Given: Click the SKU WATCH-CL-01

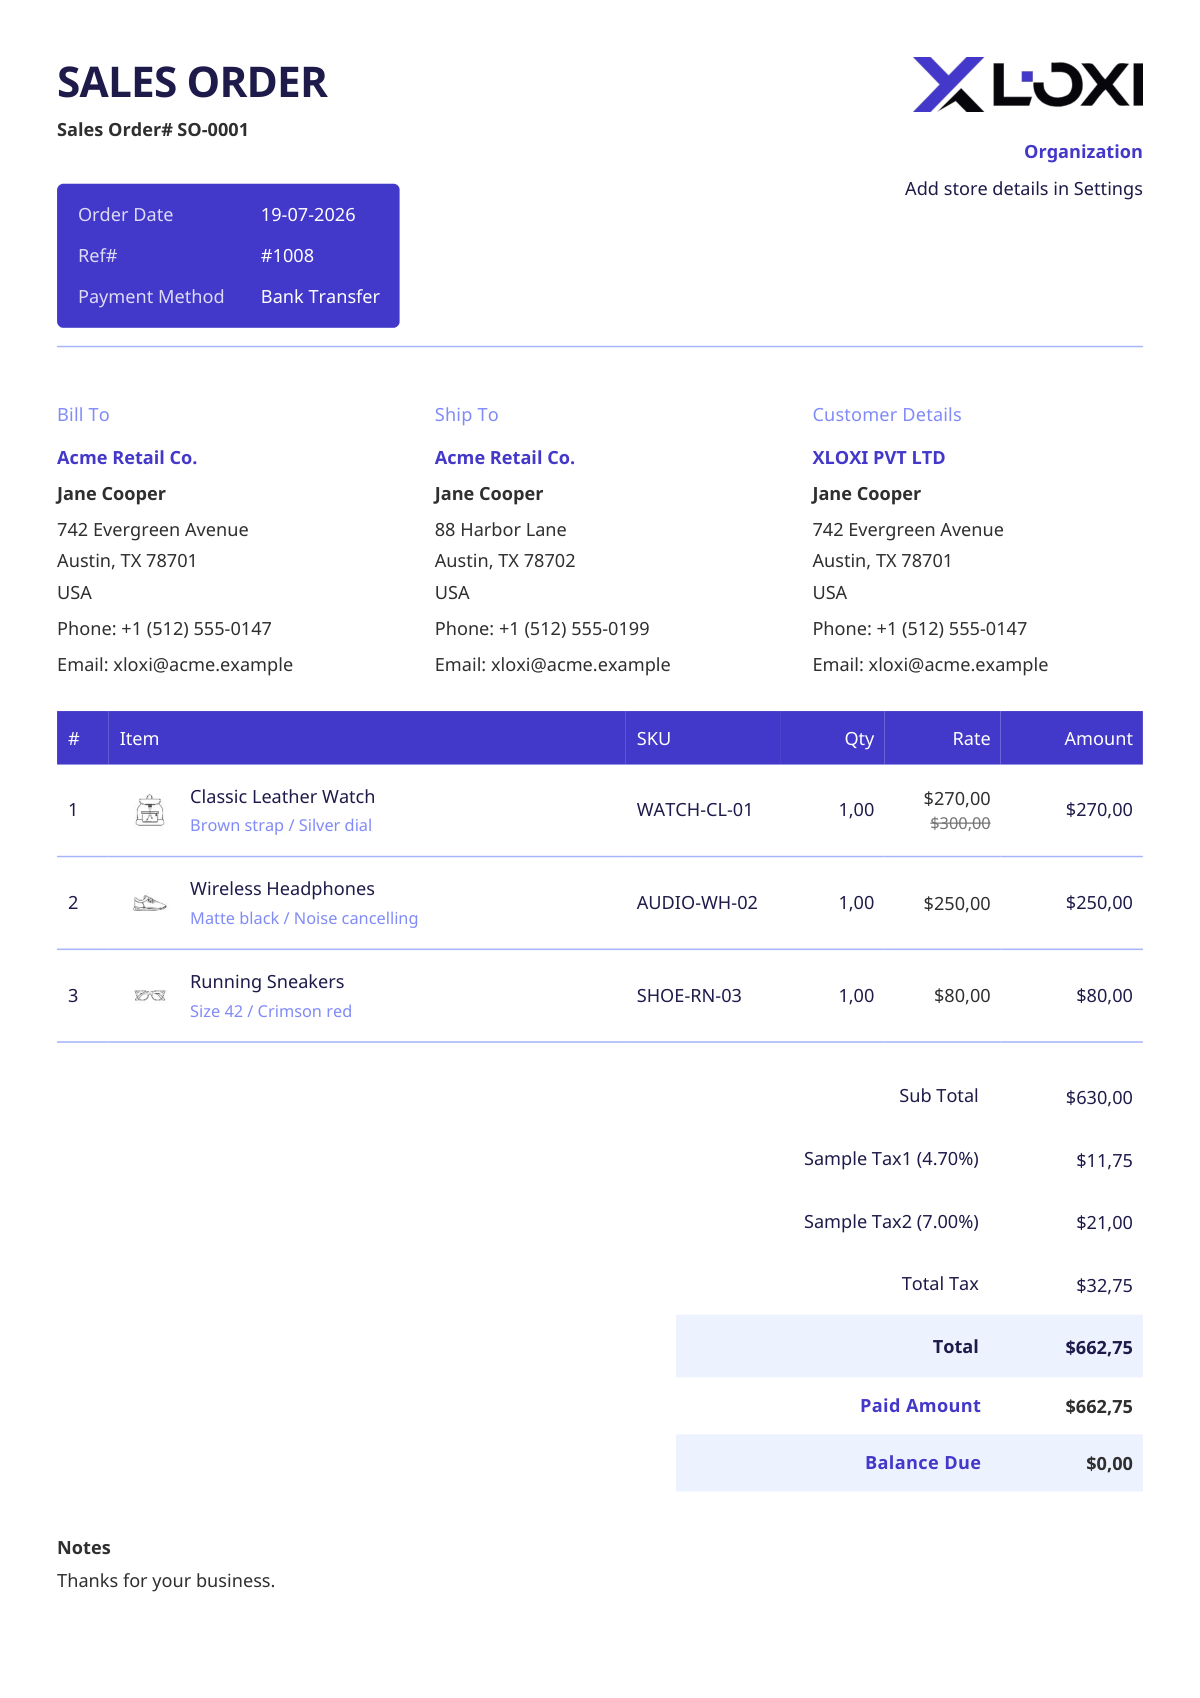Looking at the screenshot, I should pos(695,809).
